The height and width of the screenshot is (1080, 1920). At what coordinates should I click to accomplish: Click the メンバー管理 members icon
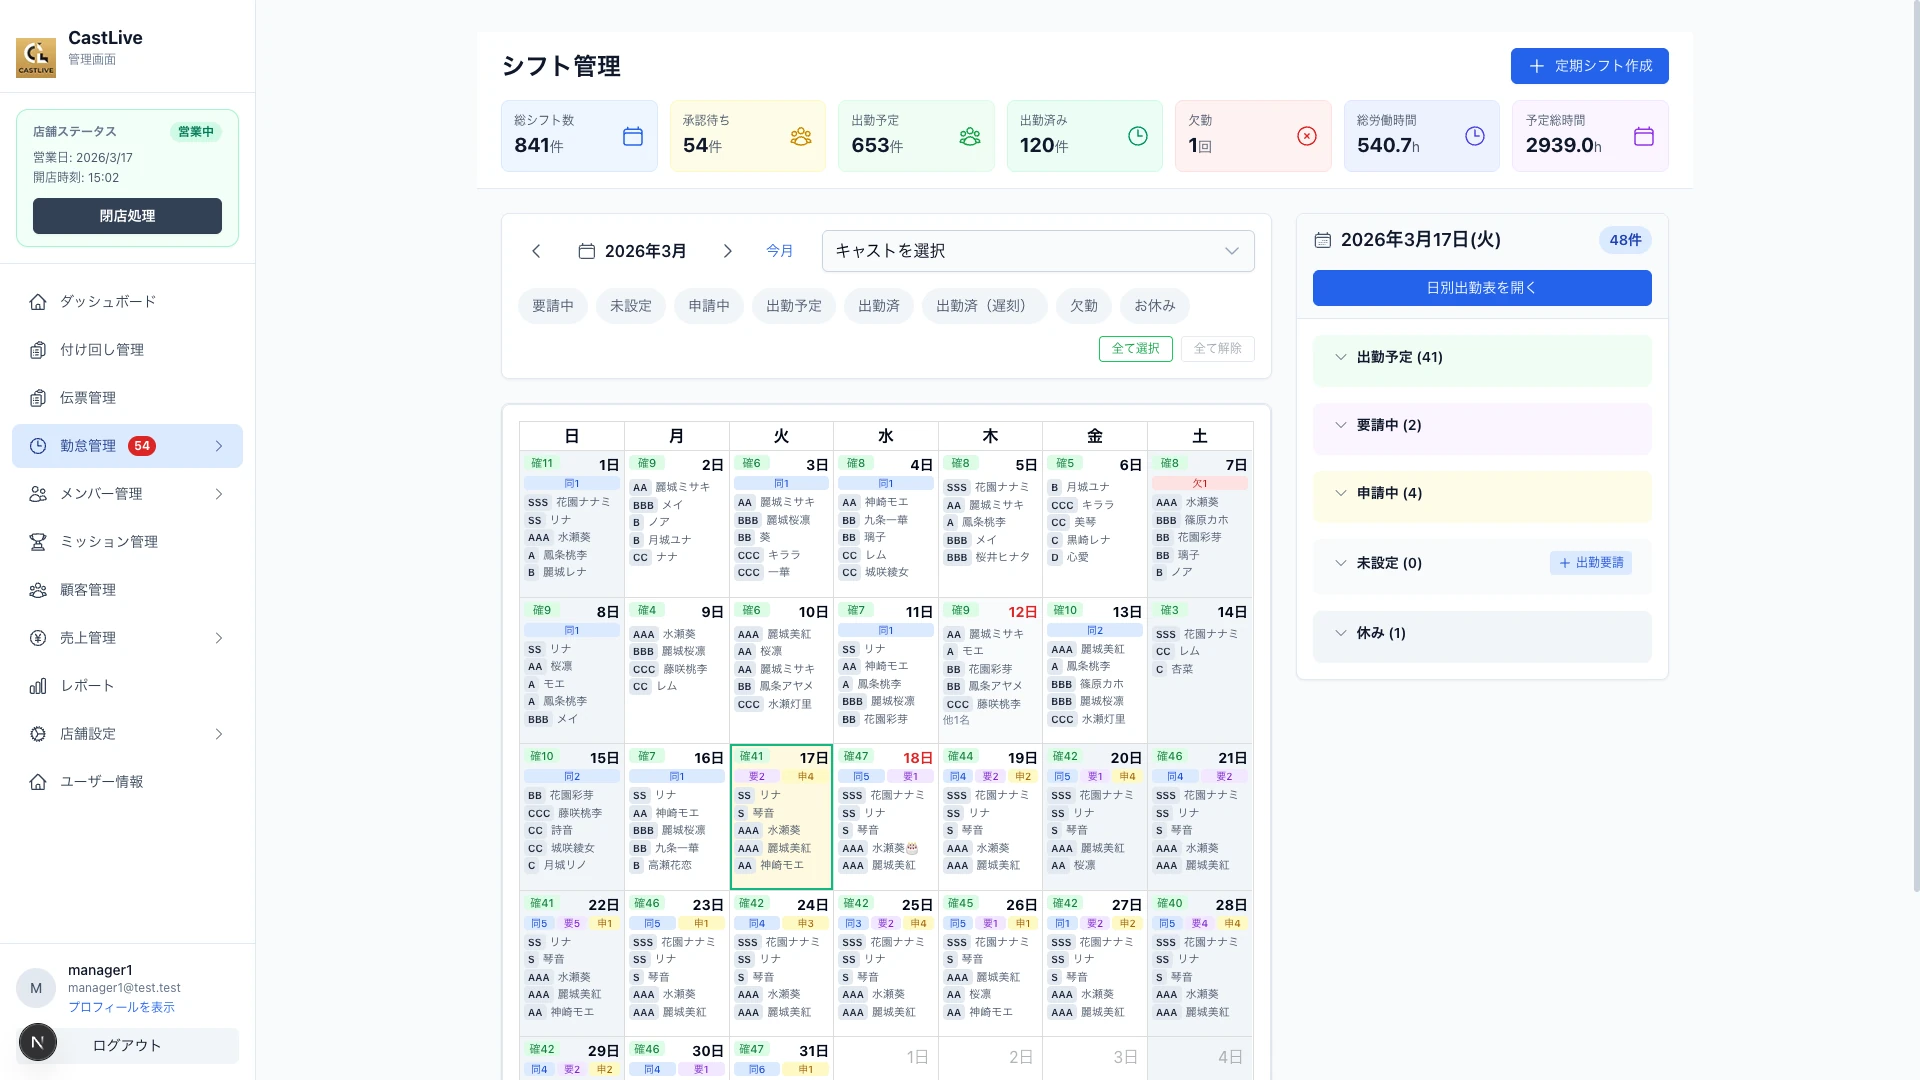tap(38, 494)
